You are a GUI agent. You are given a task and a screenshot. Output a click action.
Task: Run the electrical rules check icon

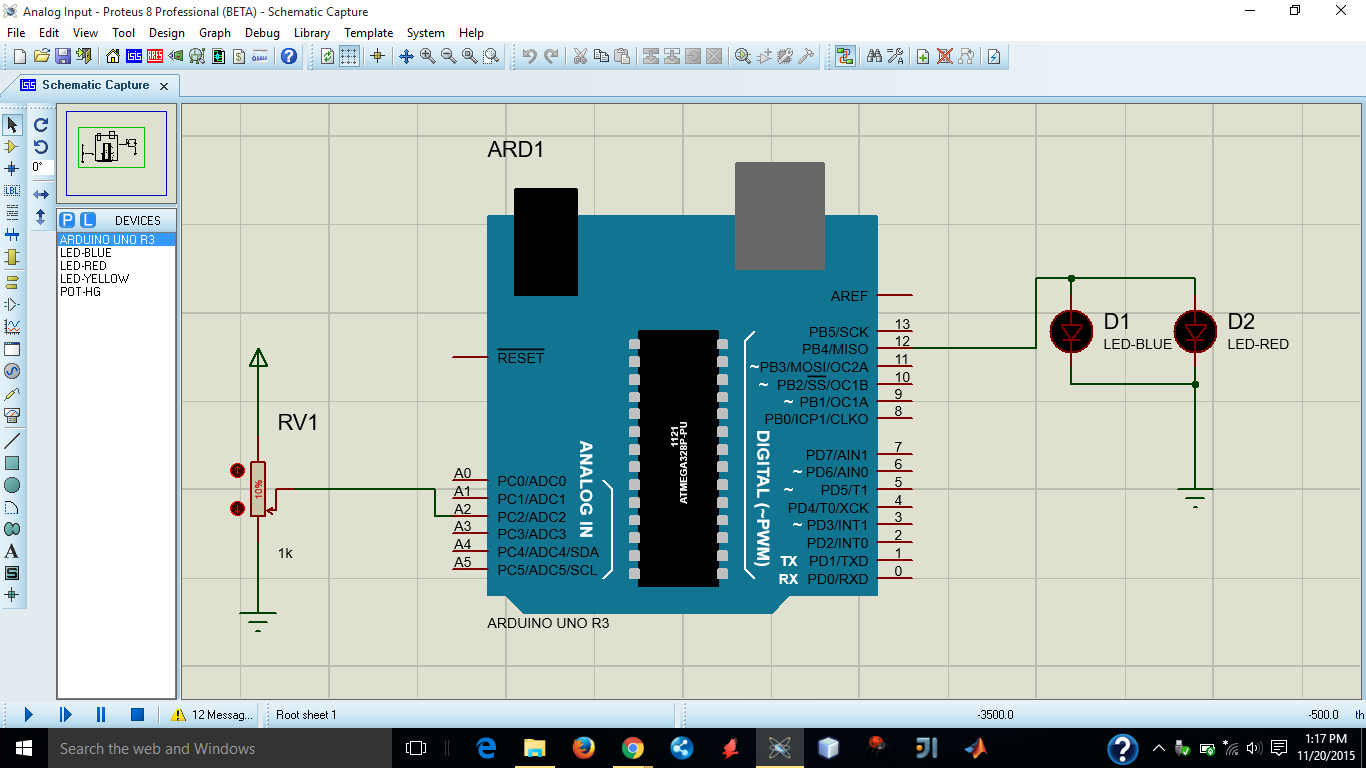click(x=994, y=56)
